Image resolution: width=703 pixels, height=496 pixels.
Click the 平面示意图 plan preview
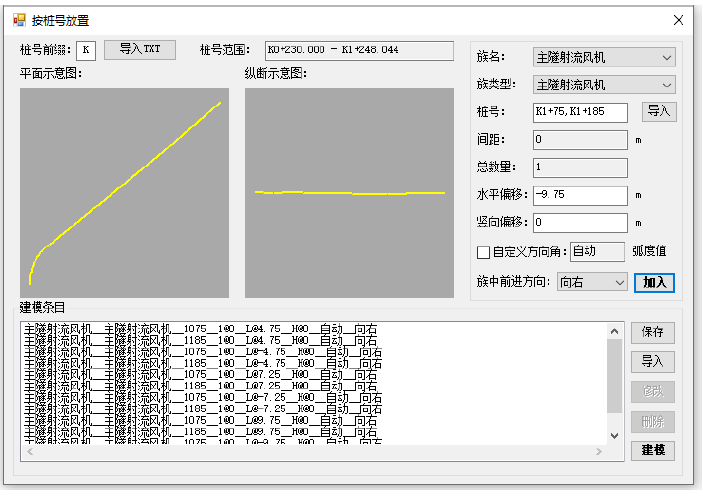click(x=124, y=193)
